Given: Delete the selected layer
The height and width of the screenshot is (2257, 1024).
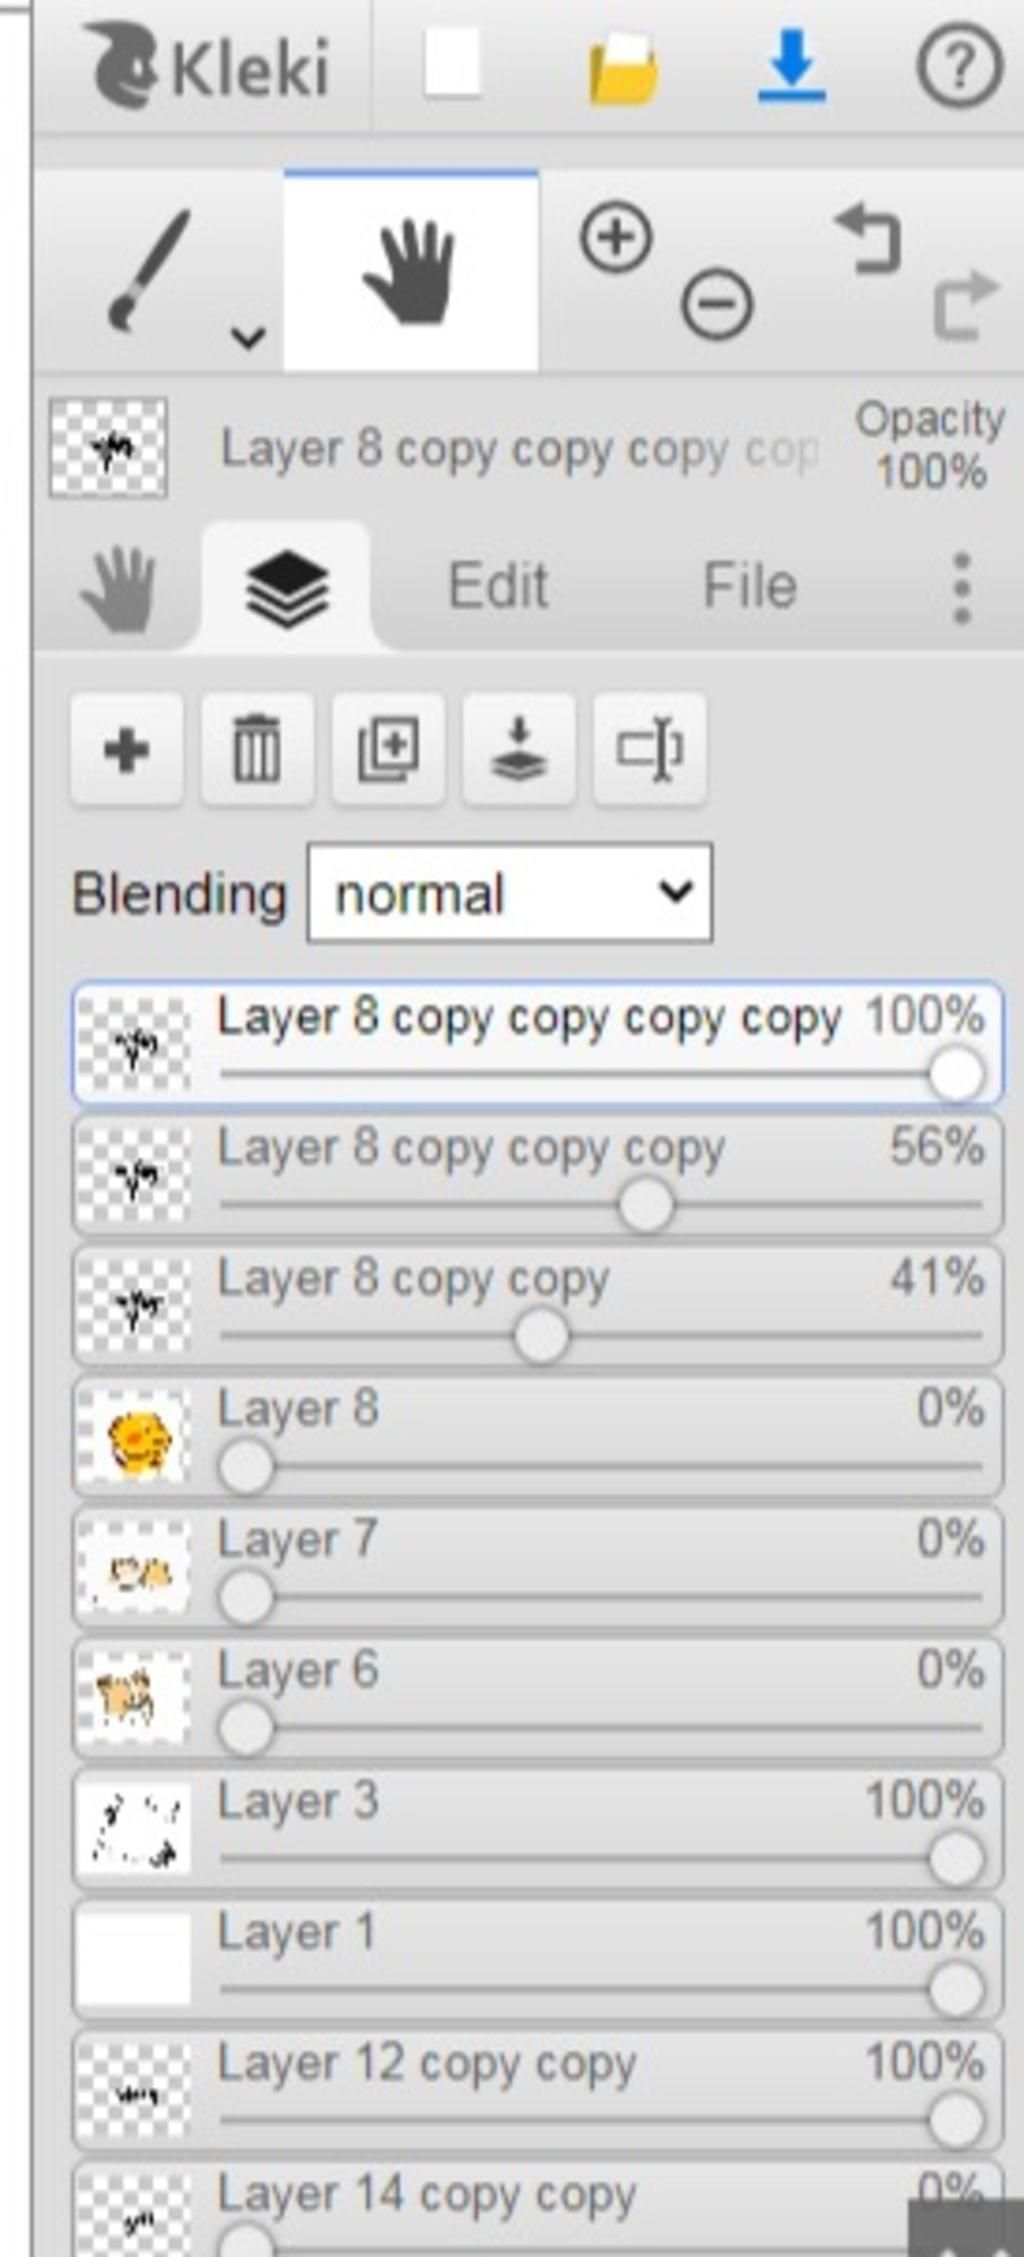Looking at the screenshot, I should [257, 749].
